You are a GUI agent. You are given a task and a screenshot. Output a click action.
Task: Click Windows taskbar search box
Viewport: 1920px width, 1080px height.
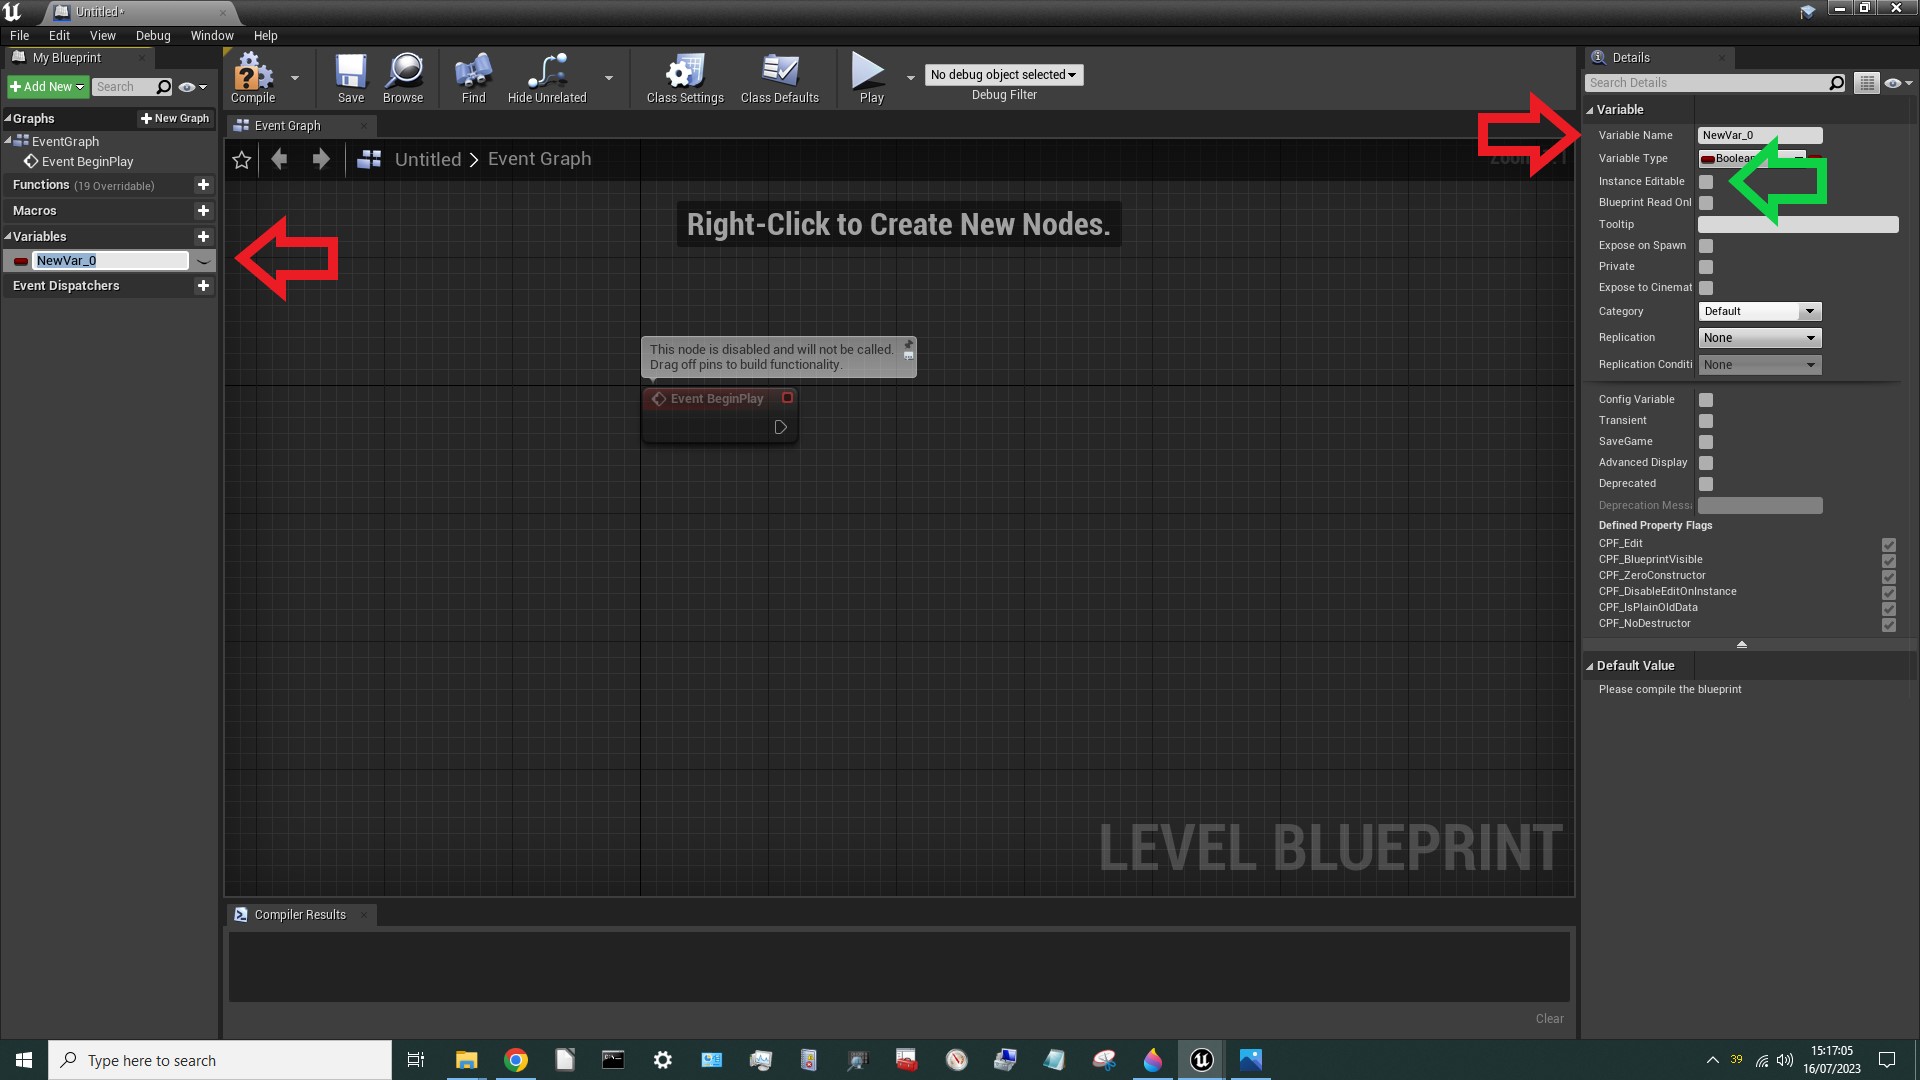click(220, 1060)
